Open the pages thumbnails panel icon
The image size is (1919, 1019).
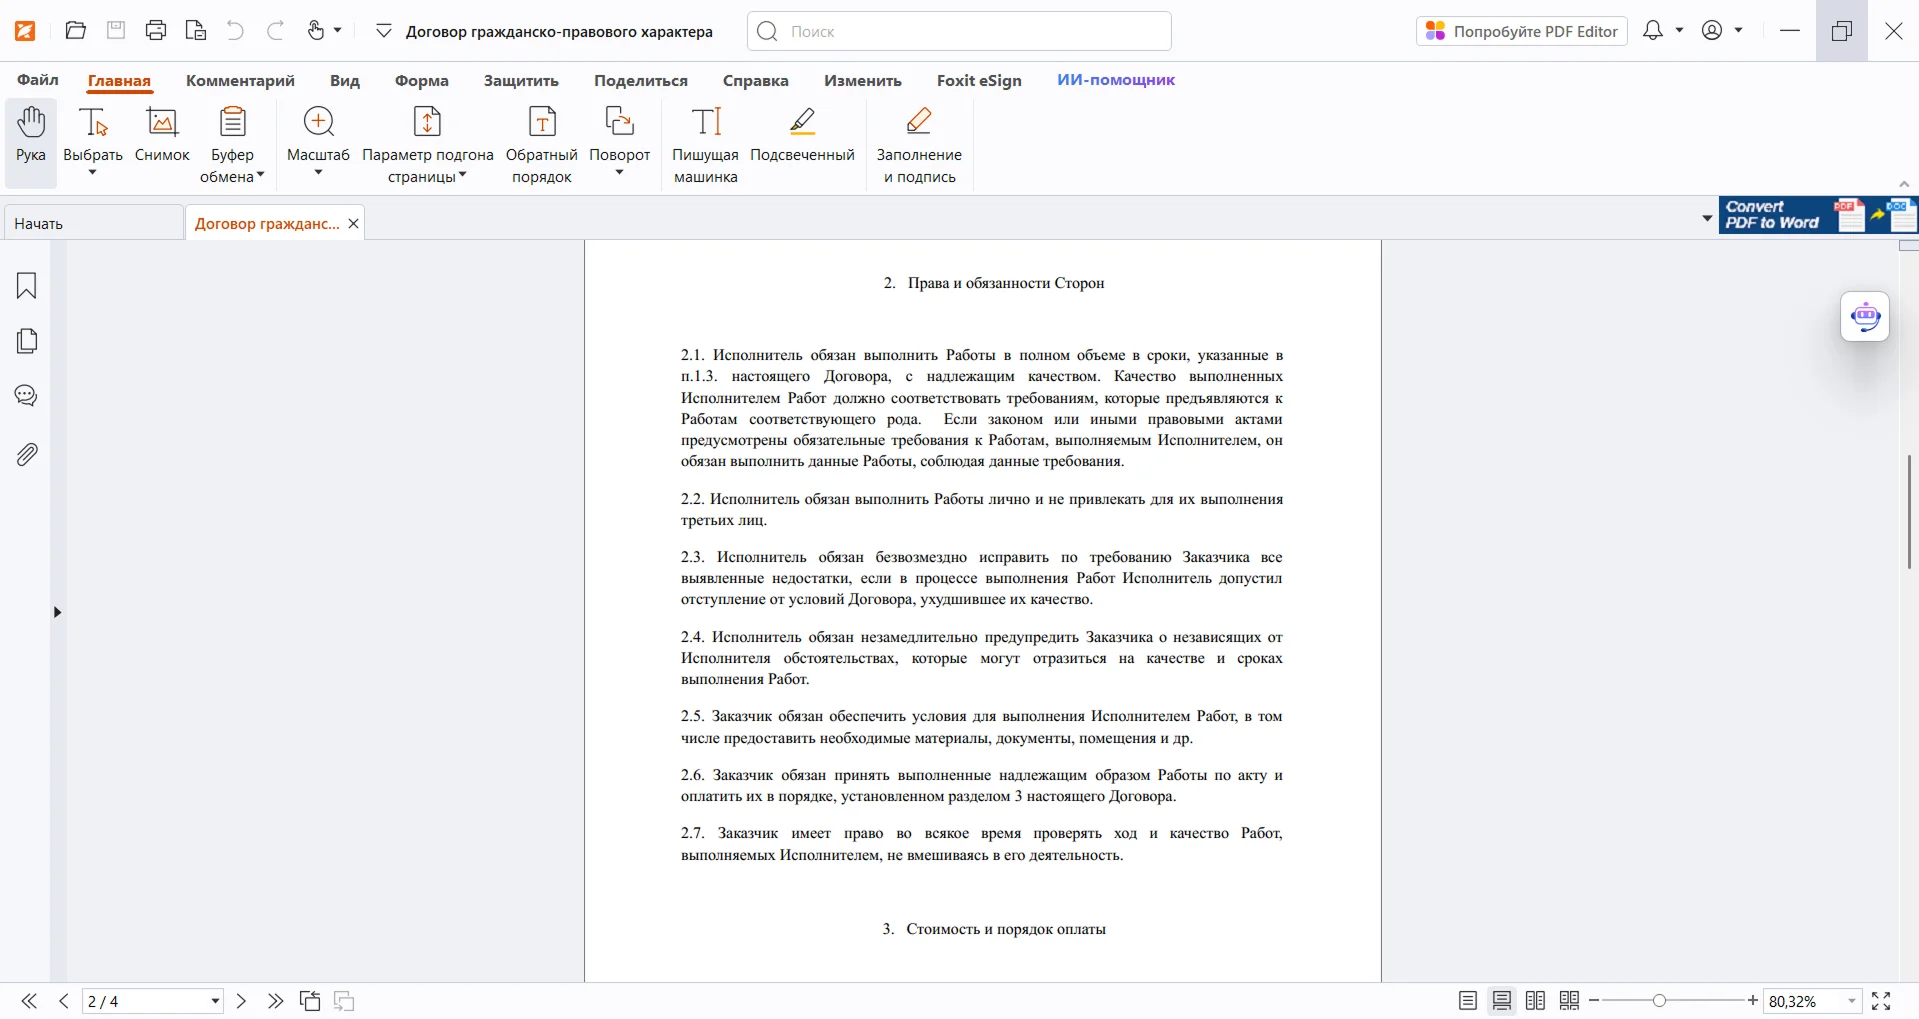[x=27, y=341]
